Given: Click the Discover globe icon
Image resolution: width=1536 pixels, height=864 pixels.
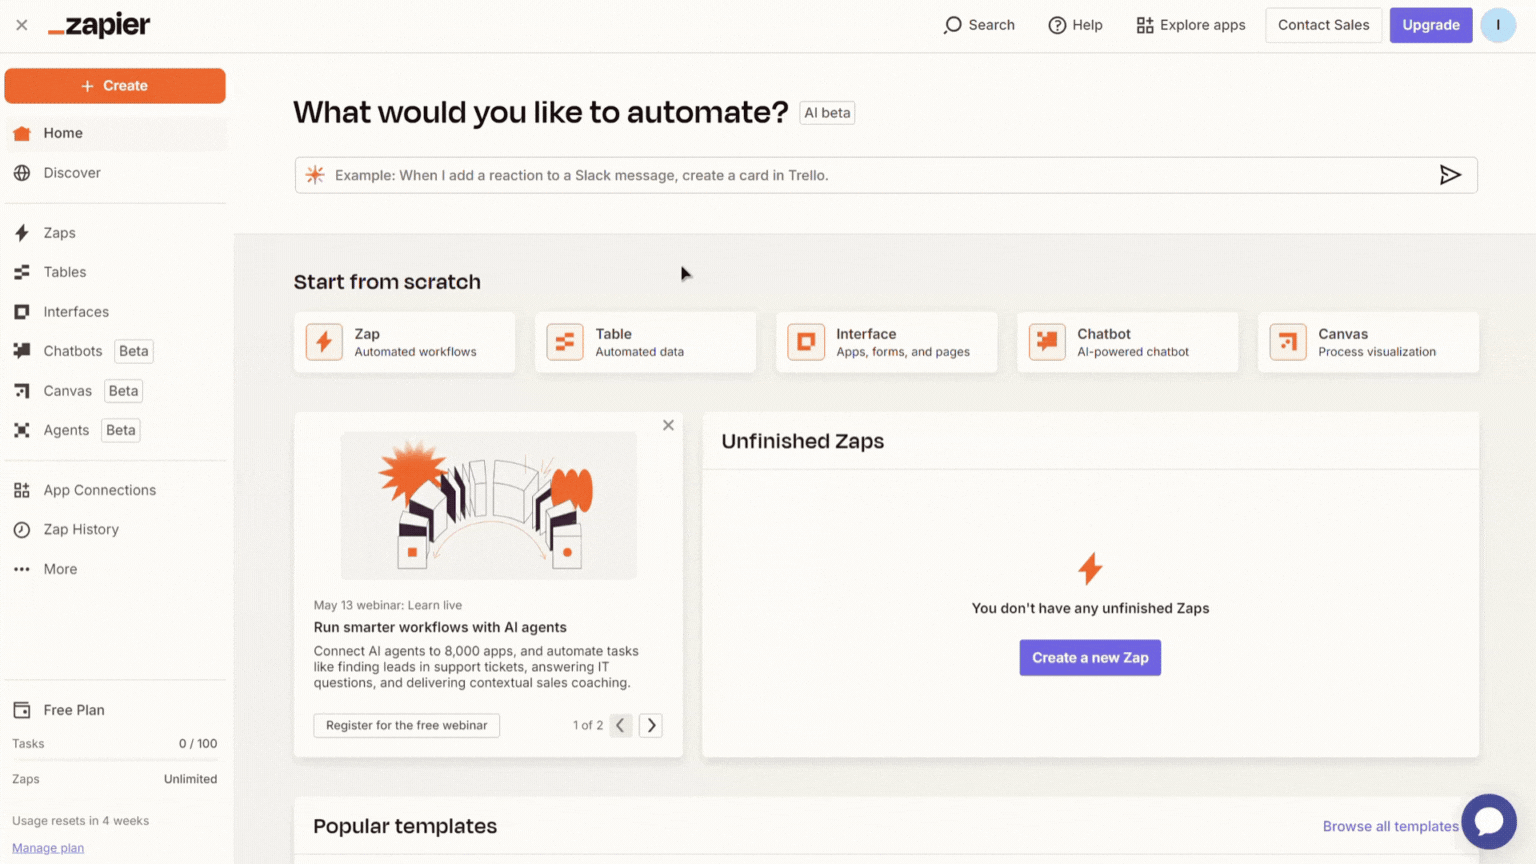Looking at the screenshot, I should (x=22, y=173).
